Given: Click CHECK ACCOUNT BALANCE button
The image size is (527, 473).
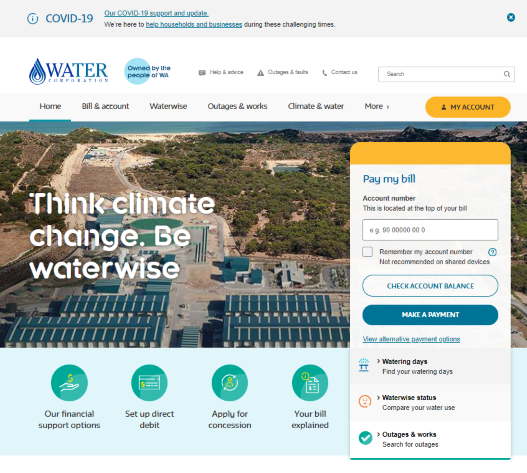Looking at the screenshot, I should coord(430,286).
